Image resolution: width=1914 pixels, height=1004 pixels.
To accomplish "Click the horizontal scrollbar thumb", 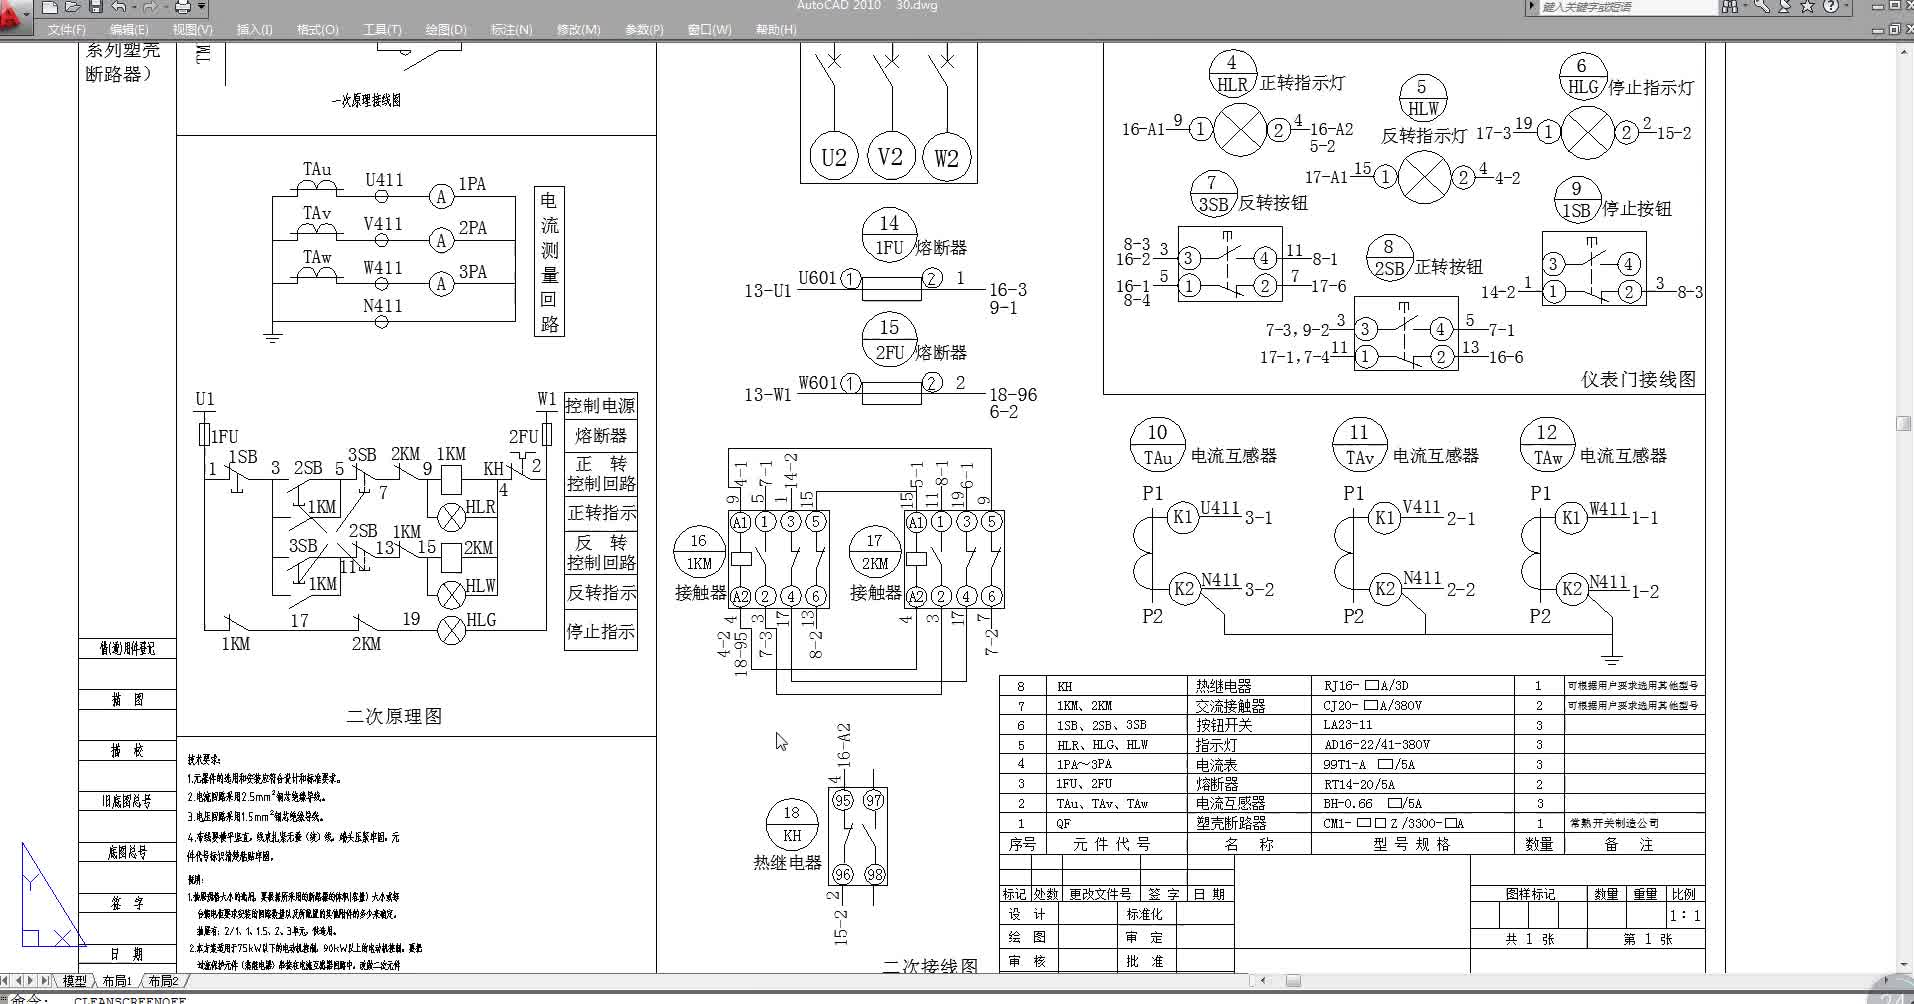I will point(1293,980).
